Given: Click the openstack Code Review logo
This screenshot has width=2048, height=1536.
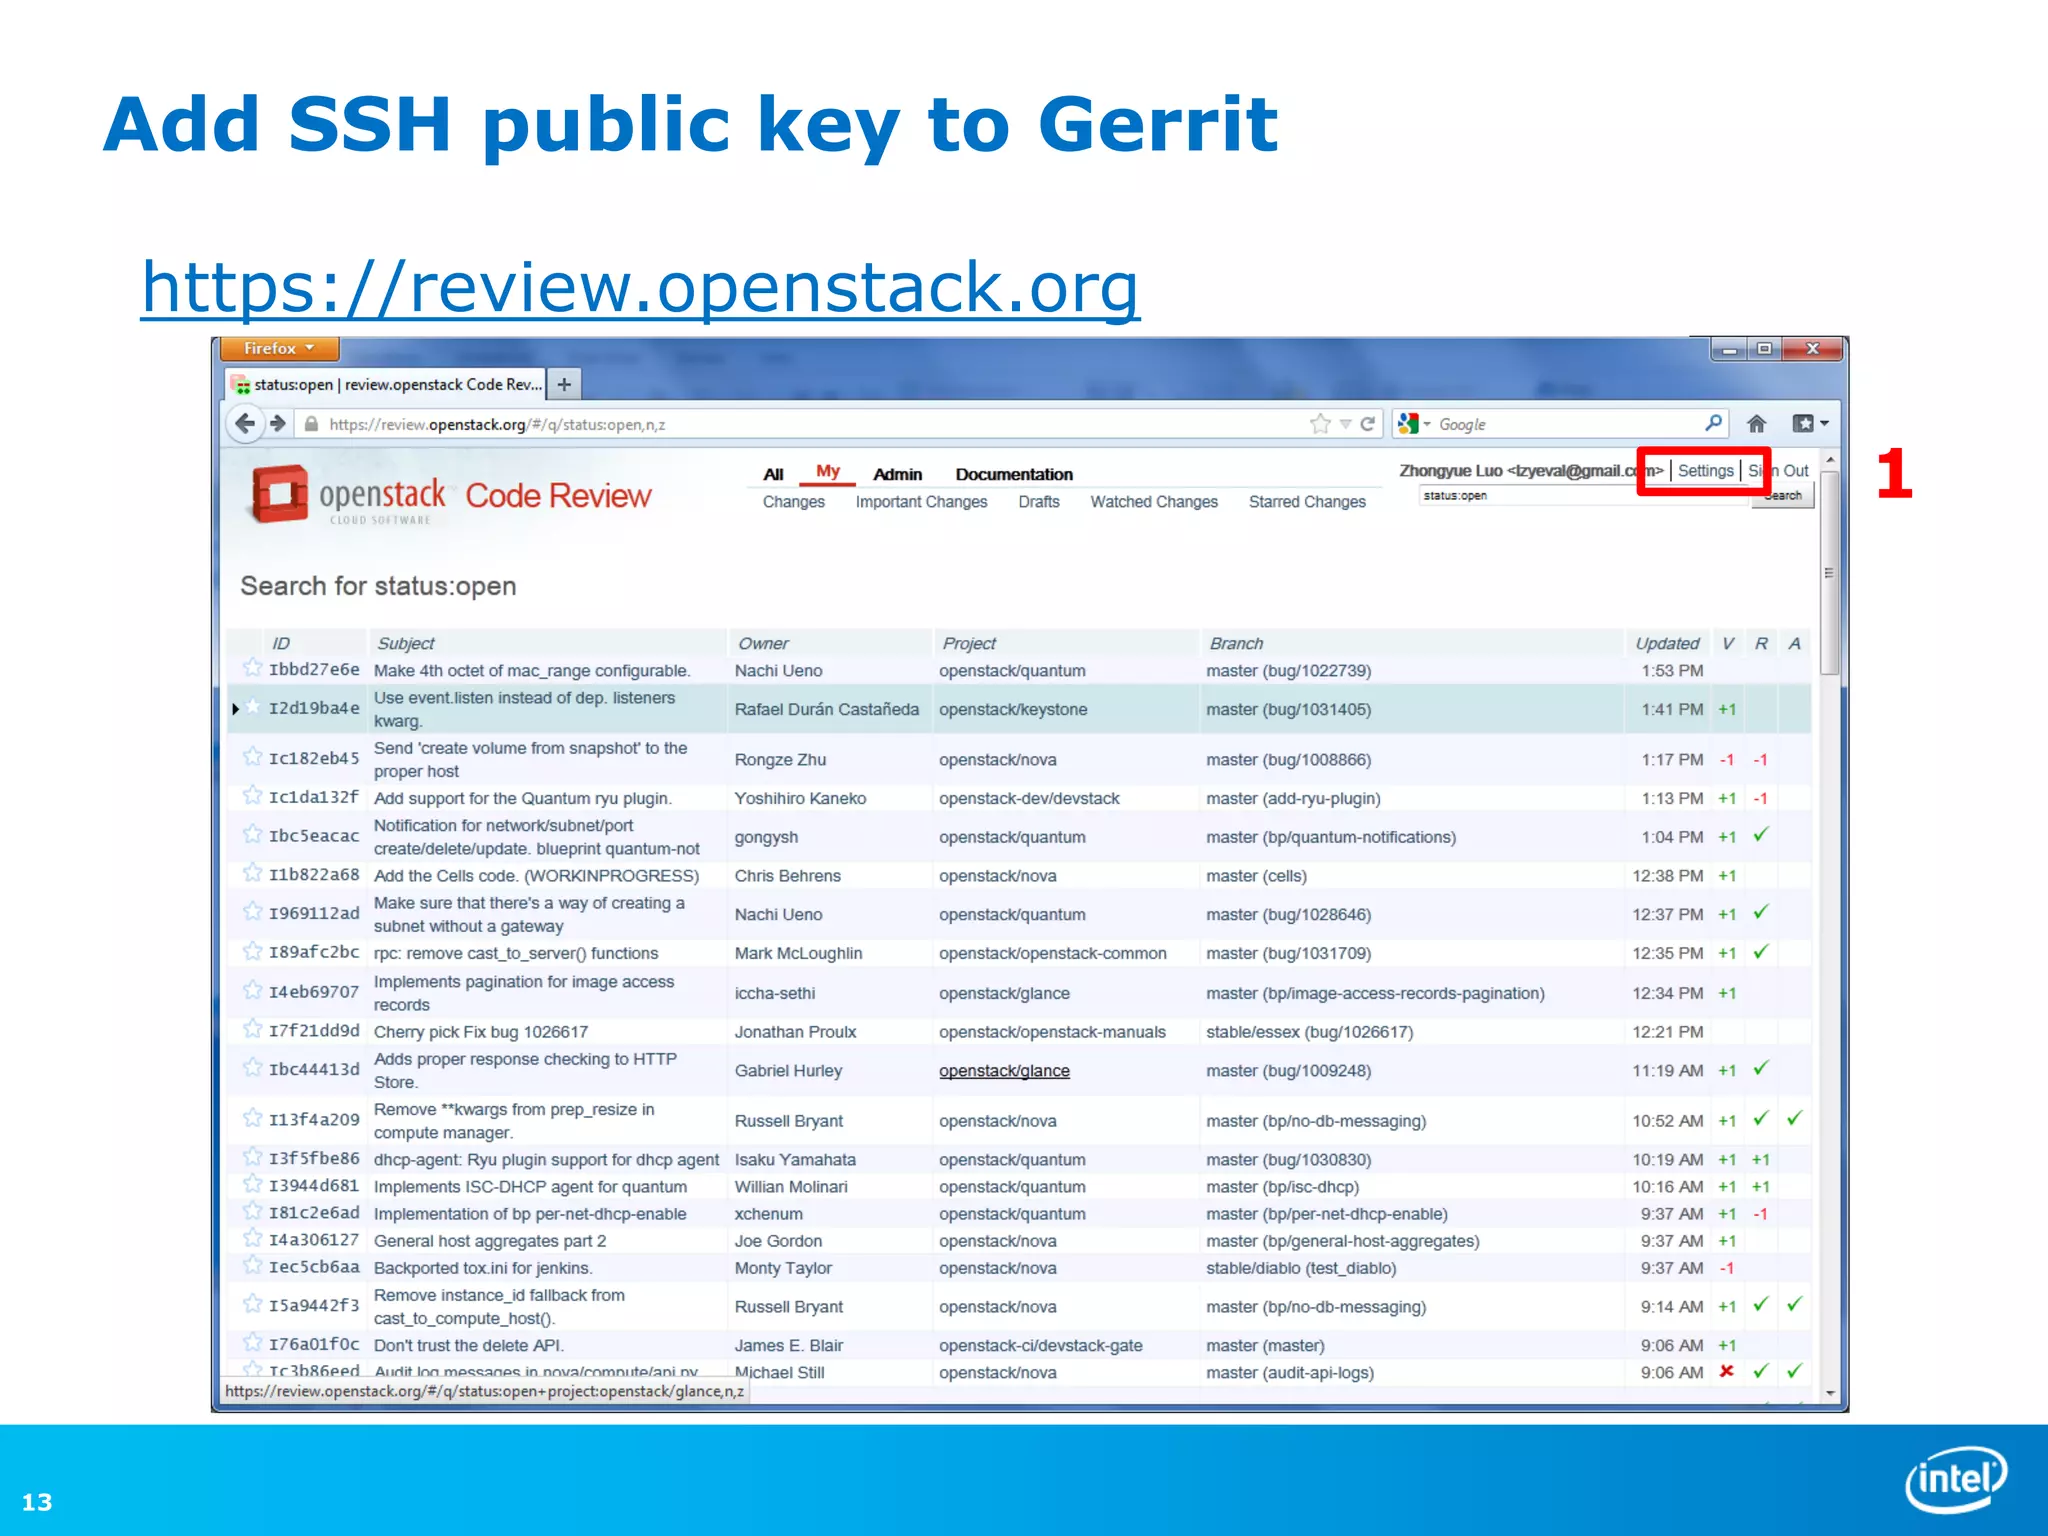Looking at the screenshot, I should pos(451,495).
